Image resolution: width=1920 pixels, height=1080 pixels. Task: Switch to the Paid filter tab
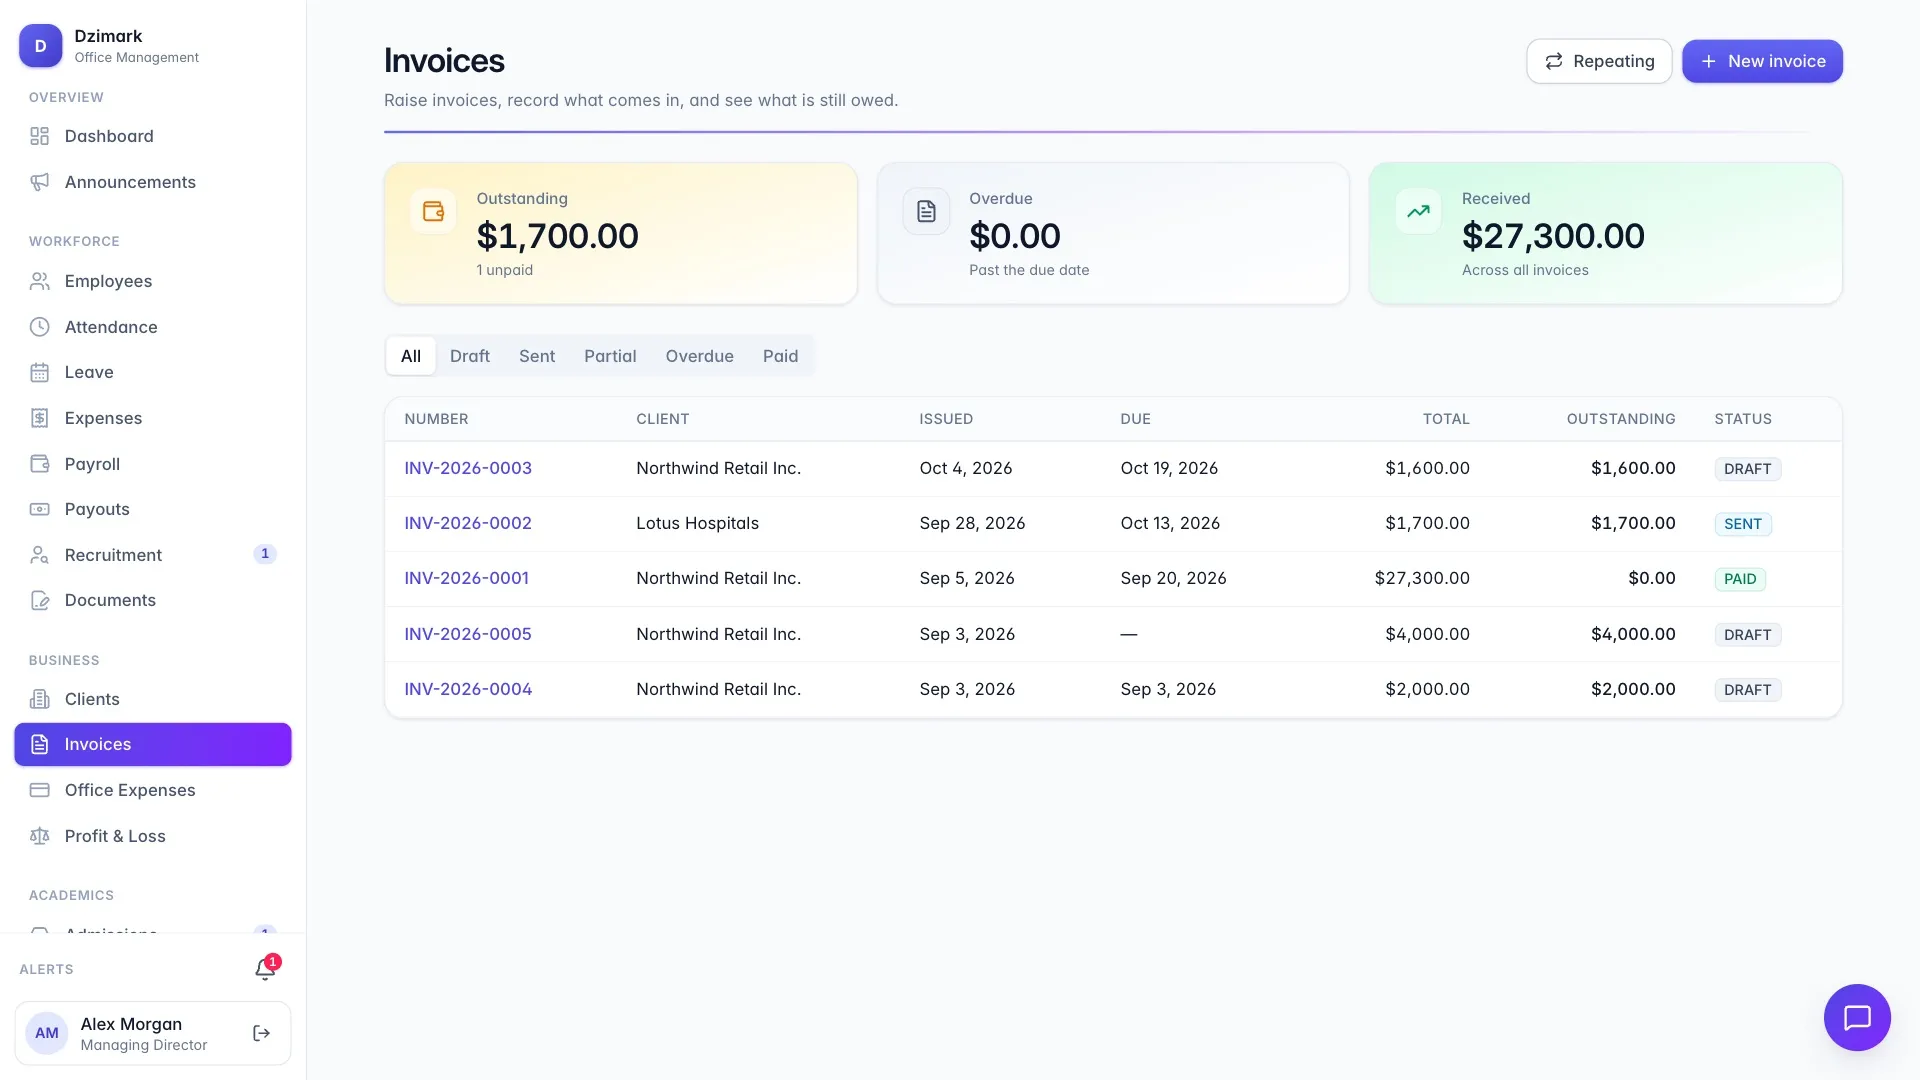(781, 356)
